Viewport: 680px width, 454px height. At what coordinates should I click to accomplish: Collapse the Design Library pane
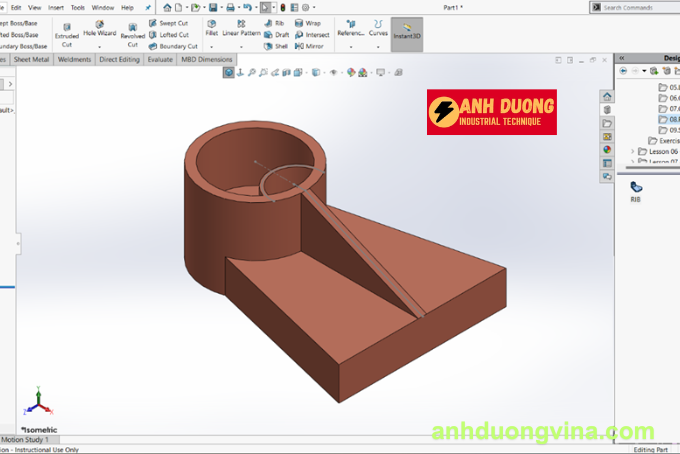coord(623,58)
